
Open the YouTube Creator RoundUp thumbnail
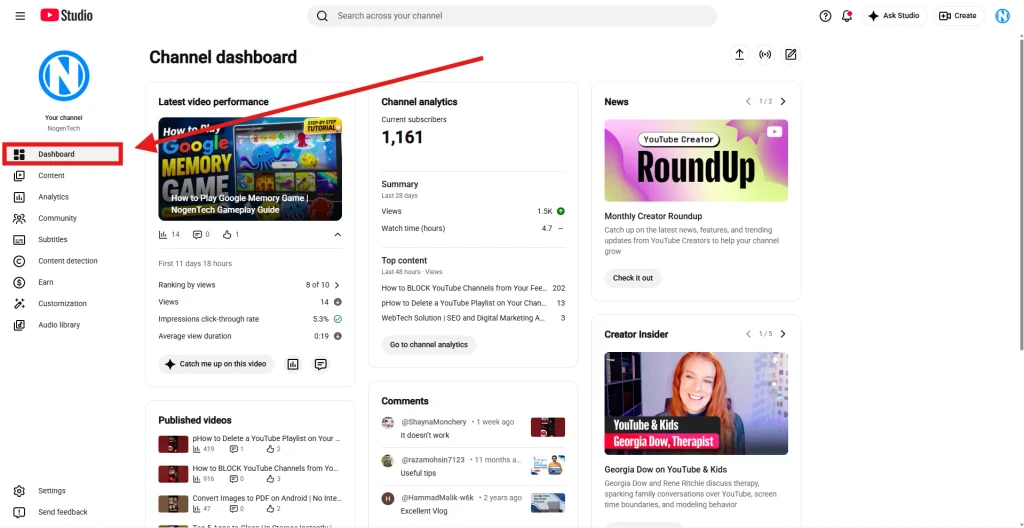pos(696,161)
